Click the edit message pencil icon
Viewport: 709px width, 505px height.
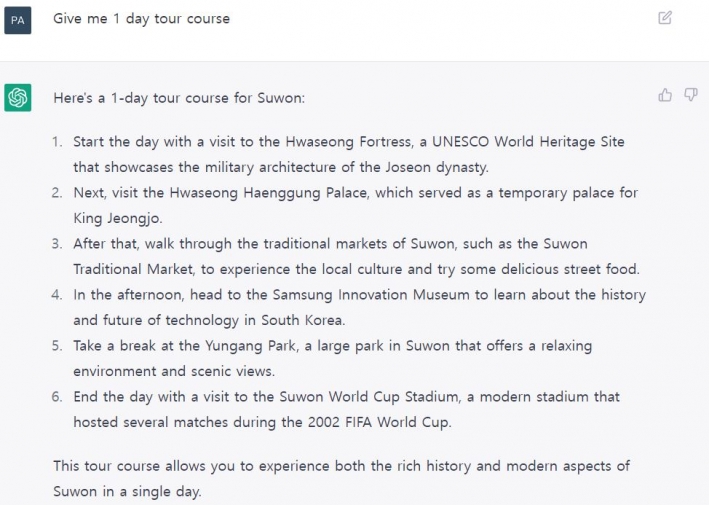point(665,17)
